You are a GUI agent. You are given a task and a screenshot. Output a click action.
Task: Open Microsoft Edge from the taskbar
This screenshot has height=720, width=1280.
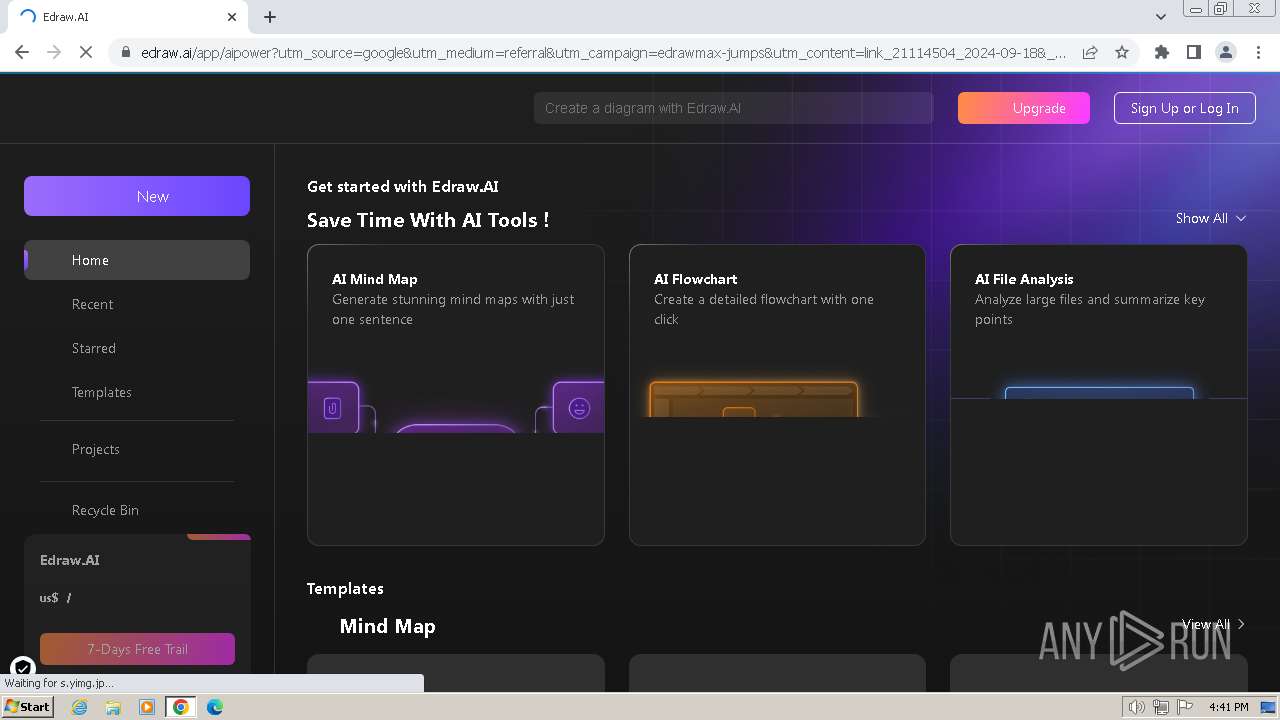point(215,707)
